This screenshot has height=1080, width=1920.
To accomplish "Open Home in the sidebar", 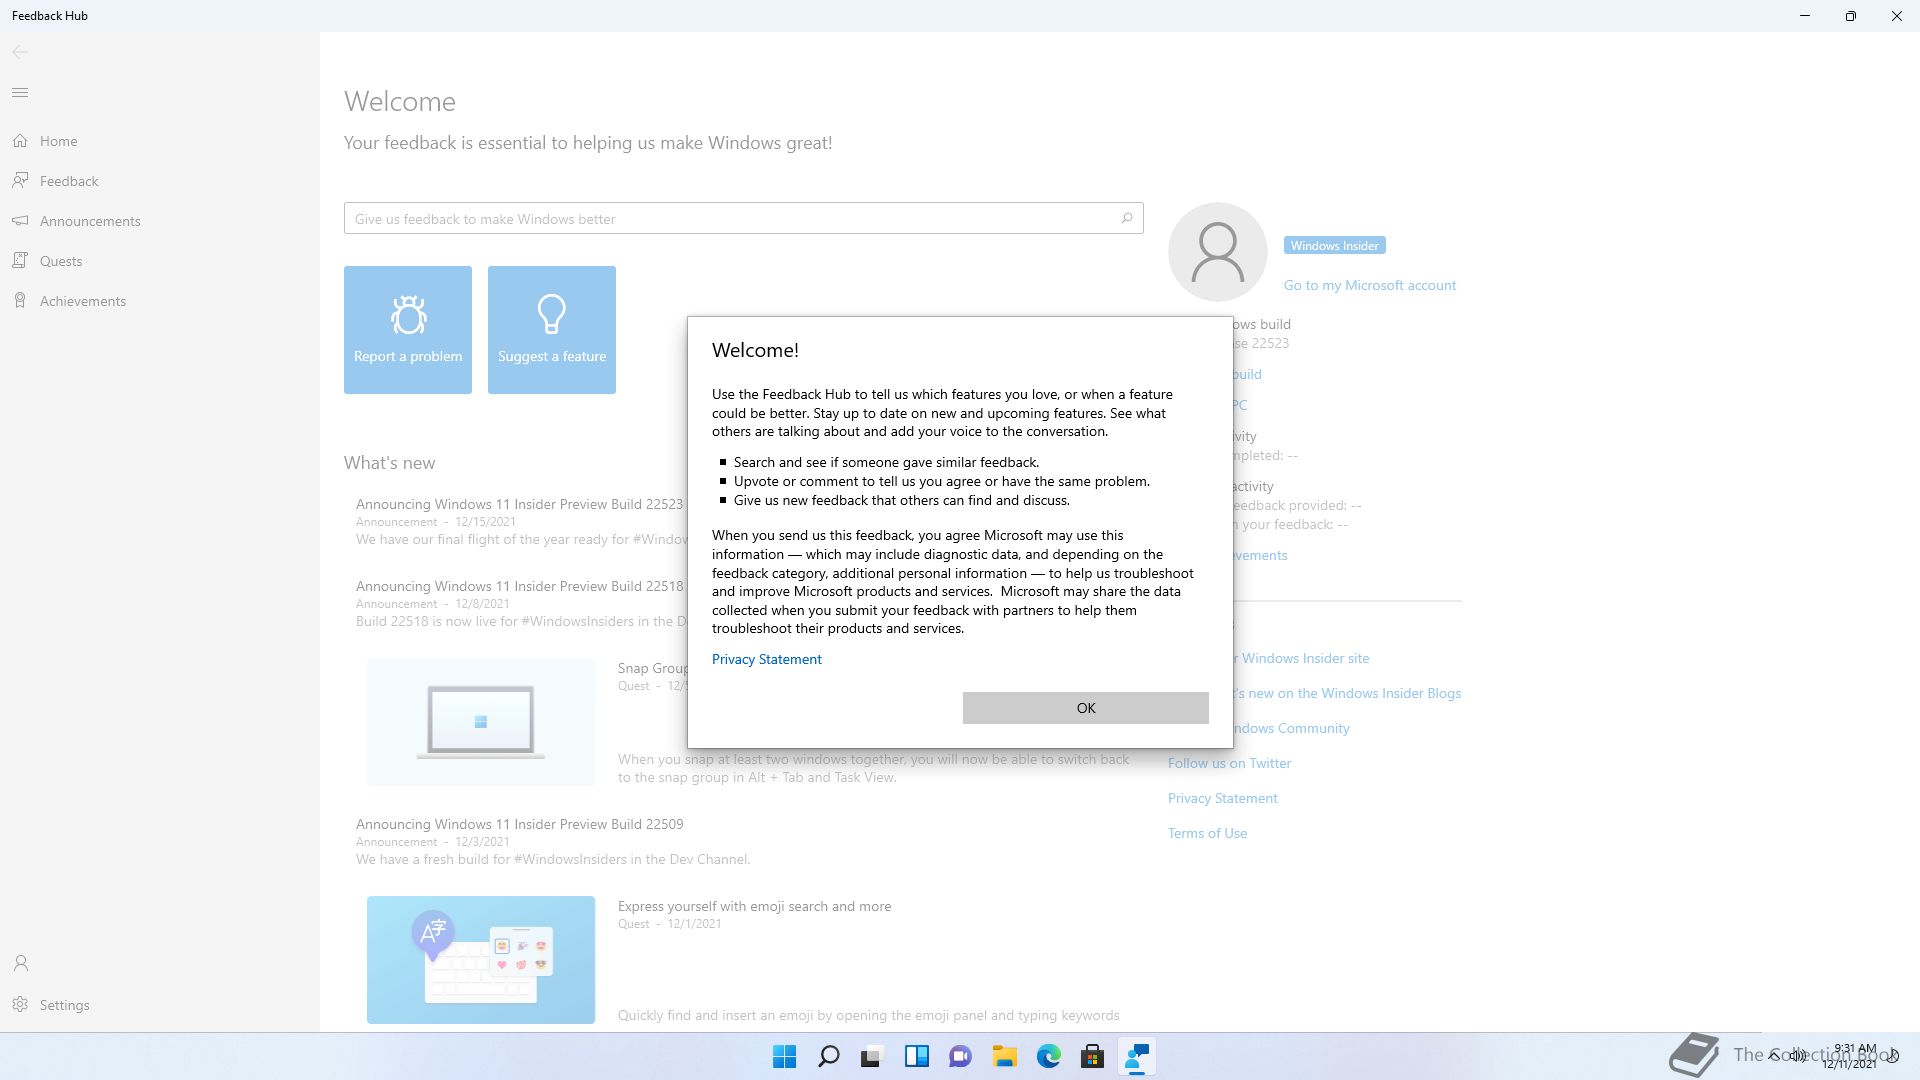I will (x=160, y=141).
